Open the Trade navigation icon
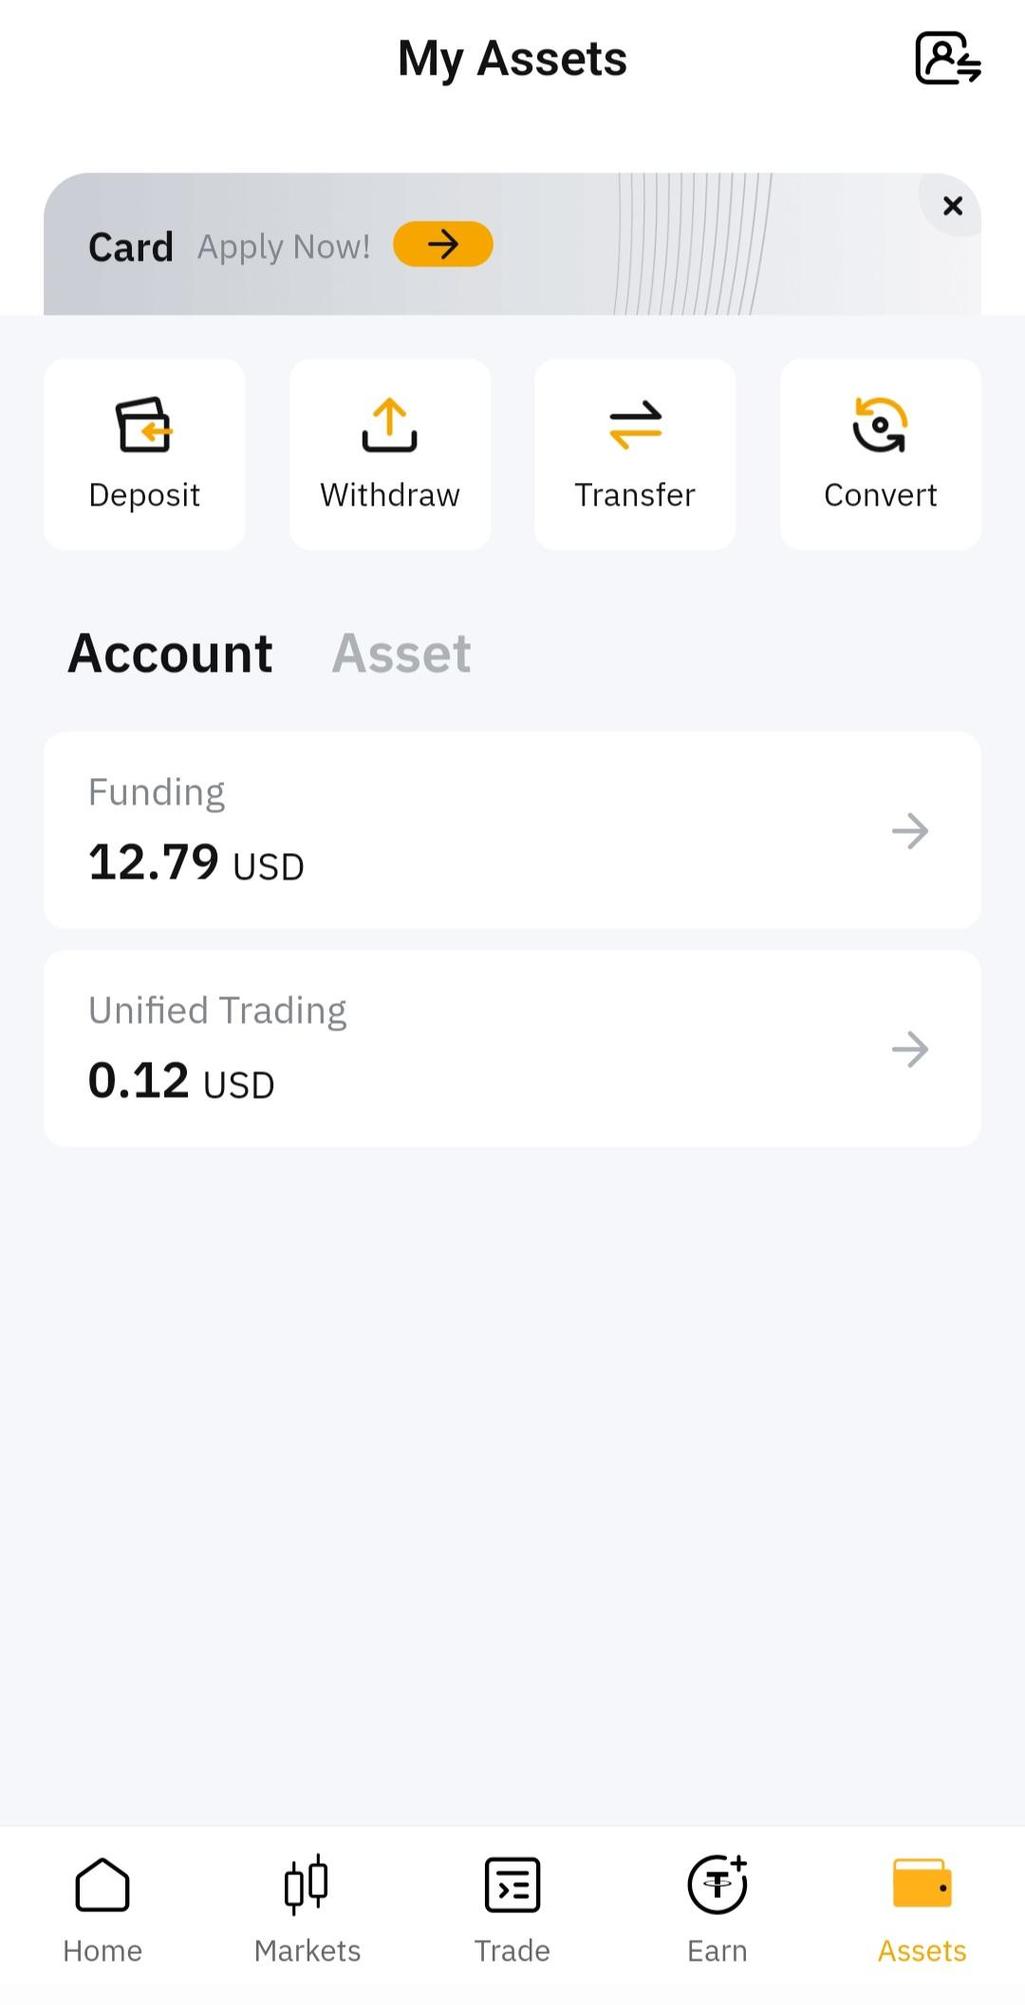This screenshot has height=2005, width=1025. pos(512,1885)
